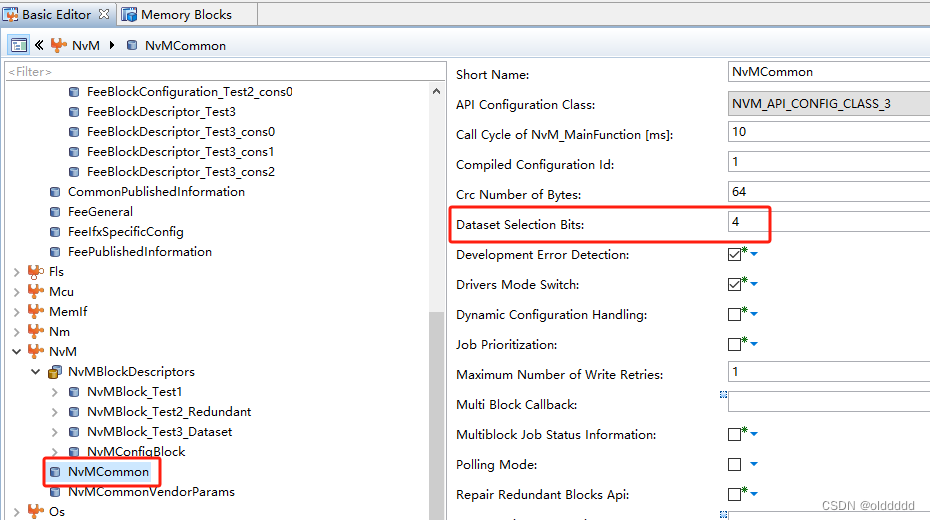Click the double-chevron back icon in breadcrumb
930x520 pixels.
click(x=39, y=45)
